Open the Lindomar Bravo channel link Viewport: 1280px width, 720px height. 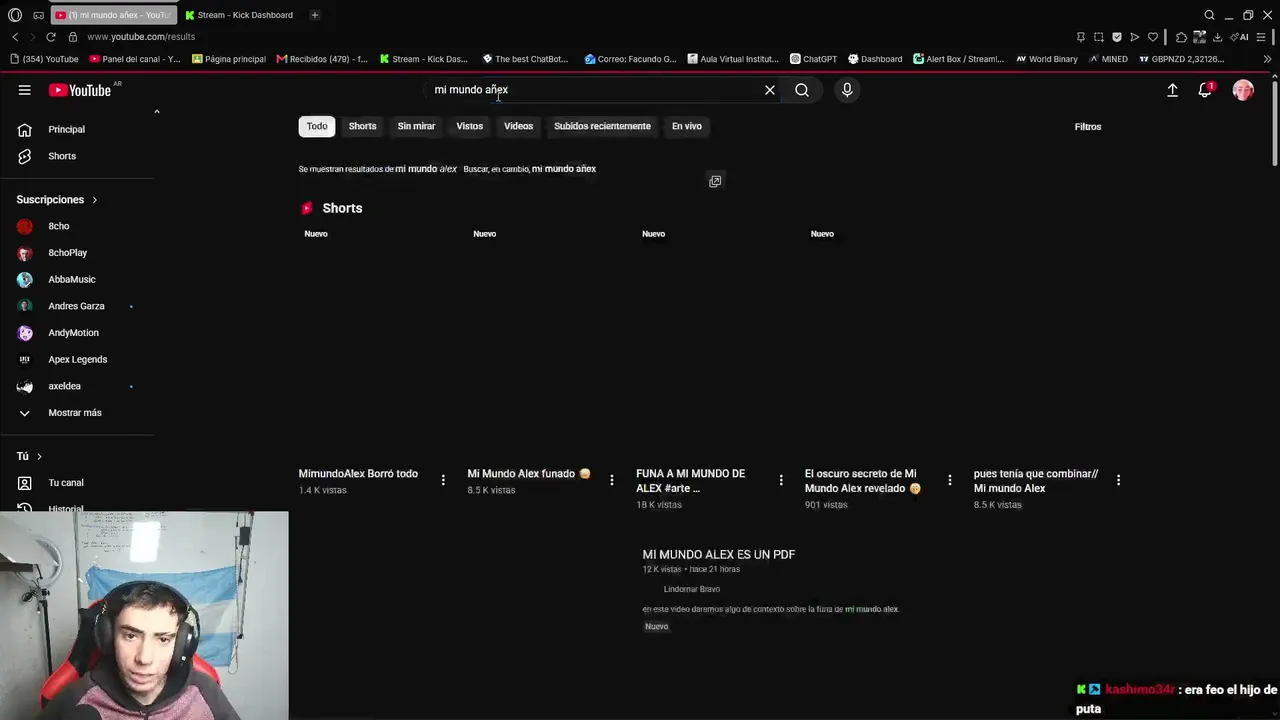692,589
